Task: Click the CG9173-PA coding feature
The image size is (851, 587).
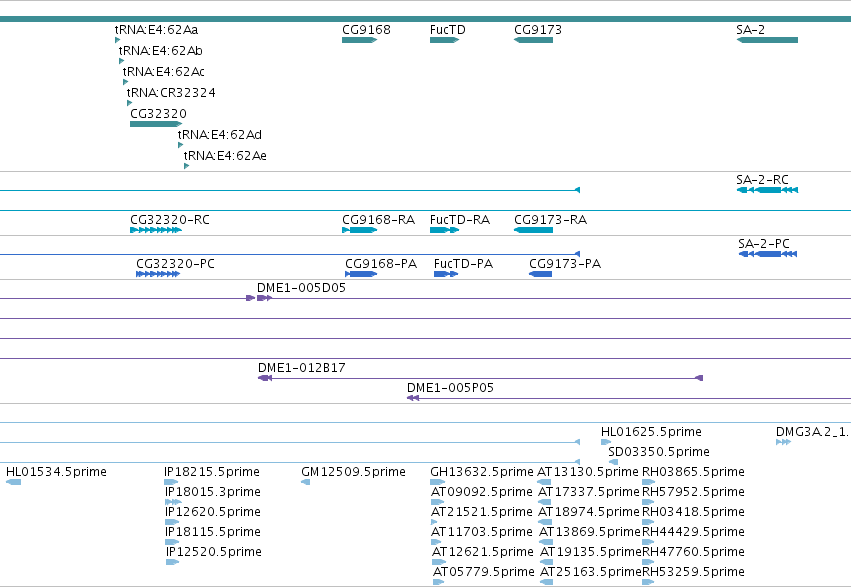Action: 541,274
